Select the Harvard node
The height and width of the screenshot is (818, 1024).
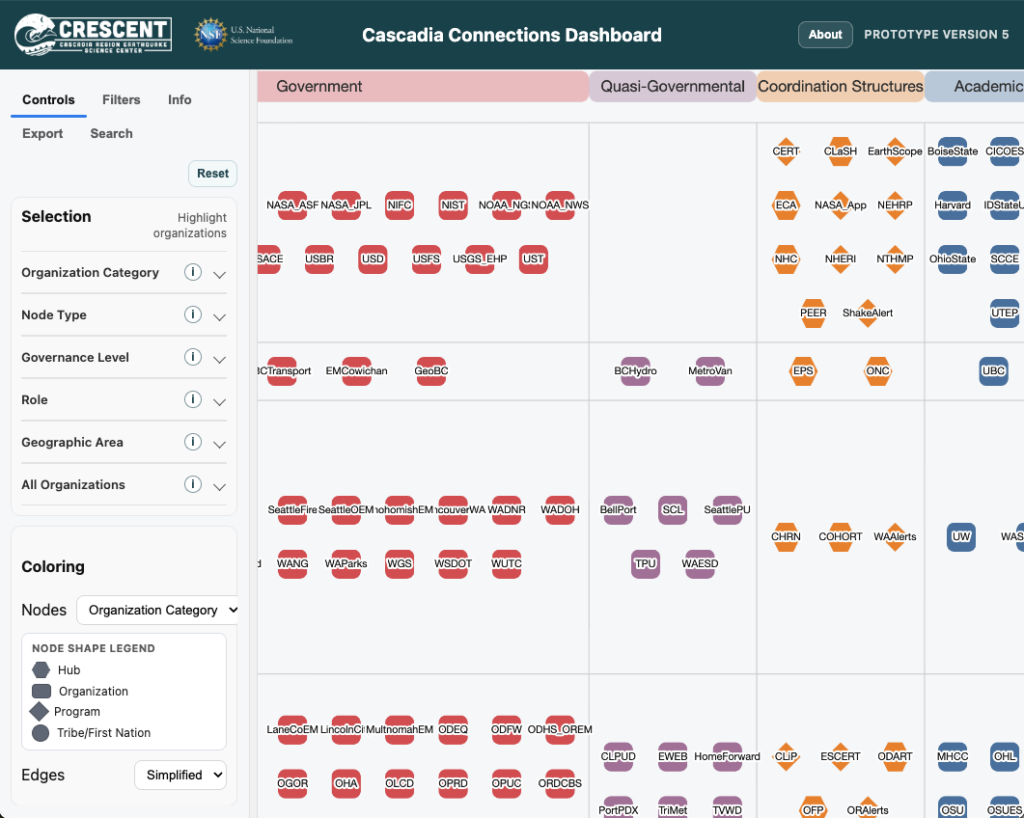pyautogui.click(x=952, y=205)
